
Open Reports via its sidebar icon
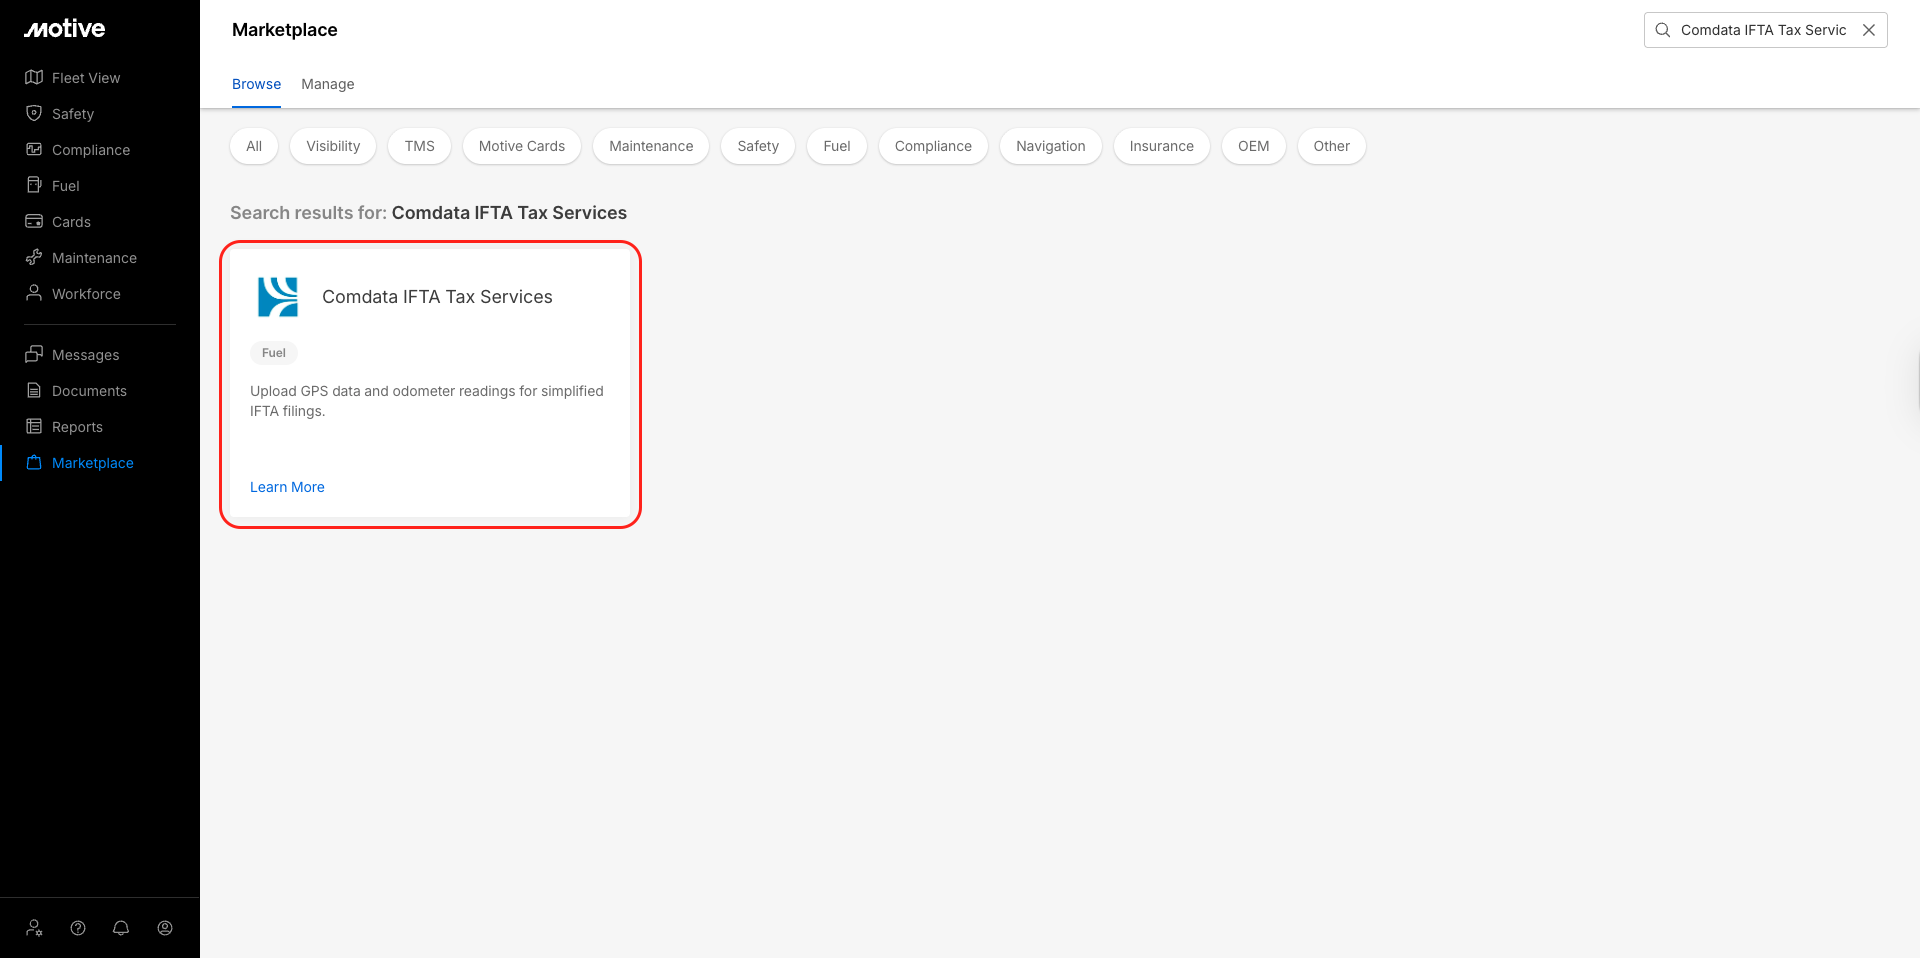click(34, 426)
